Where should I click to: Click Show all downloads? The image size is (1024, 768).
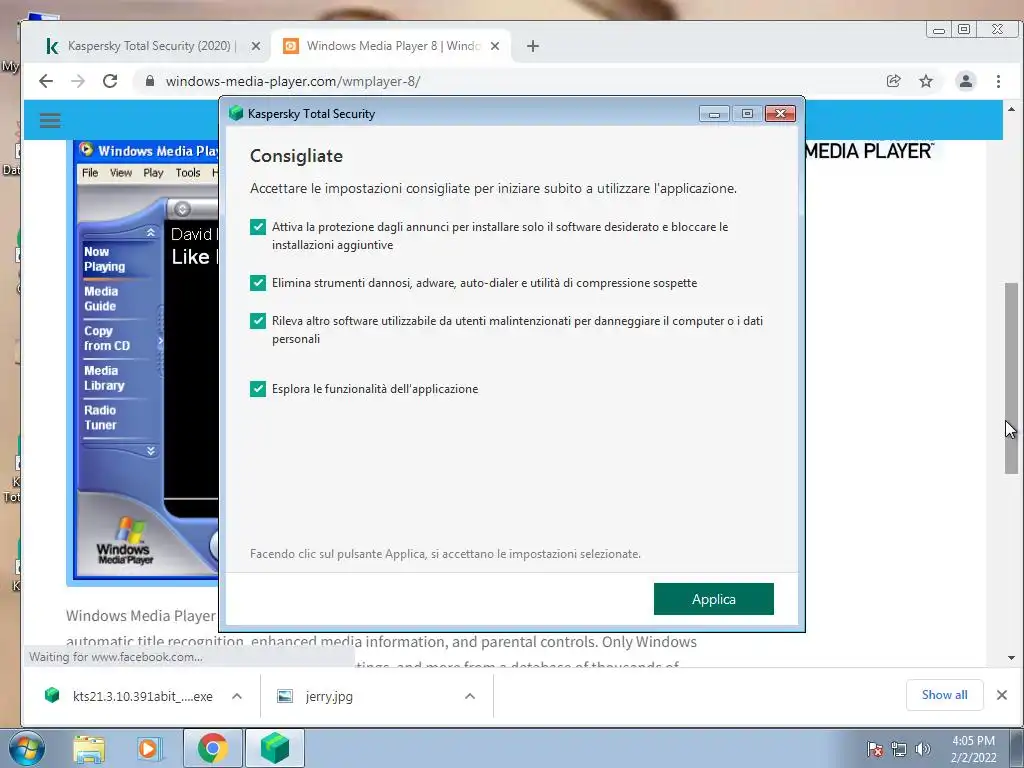(x=944, y=695)
